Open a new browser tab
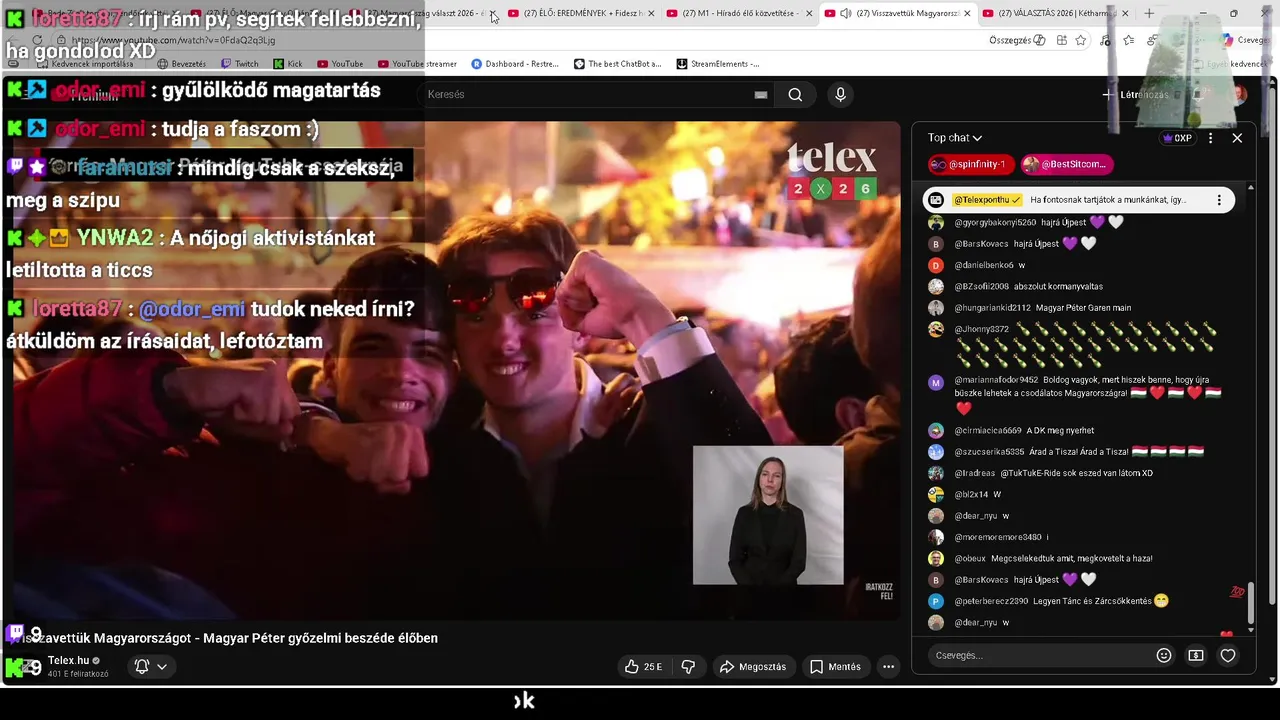 (x=1149, y=13)
